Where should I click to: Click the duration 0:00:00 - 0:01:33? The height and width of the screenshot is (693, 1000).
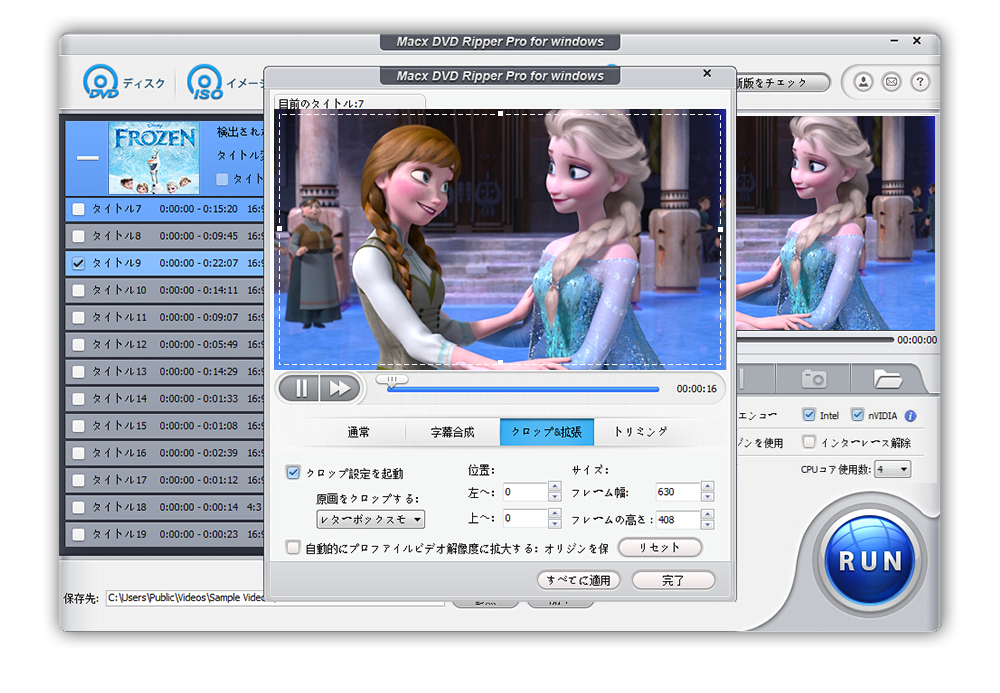click(199, 399)
